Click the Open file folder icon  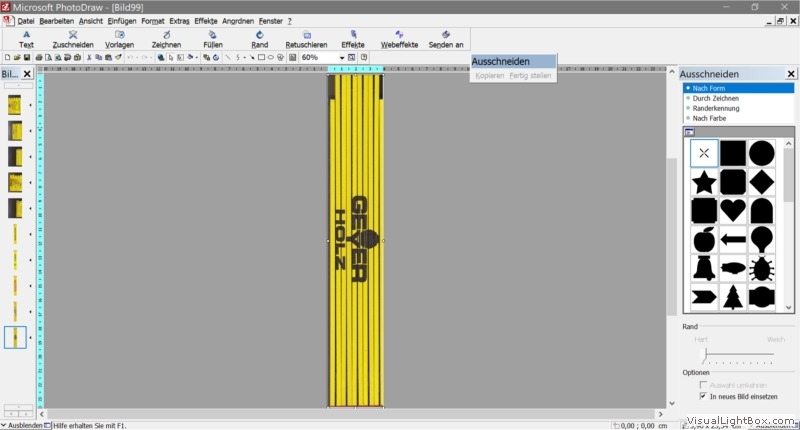[x=17, y=58]
